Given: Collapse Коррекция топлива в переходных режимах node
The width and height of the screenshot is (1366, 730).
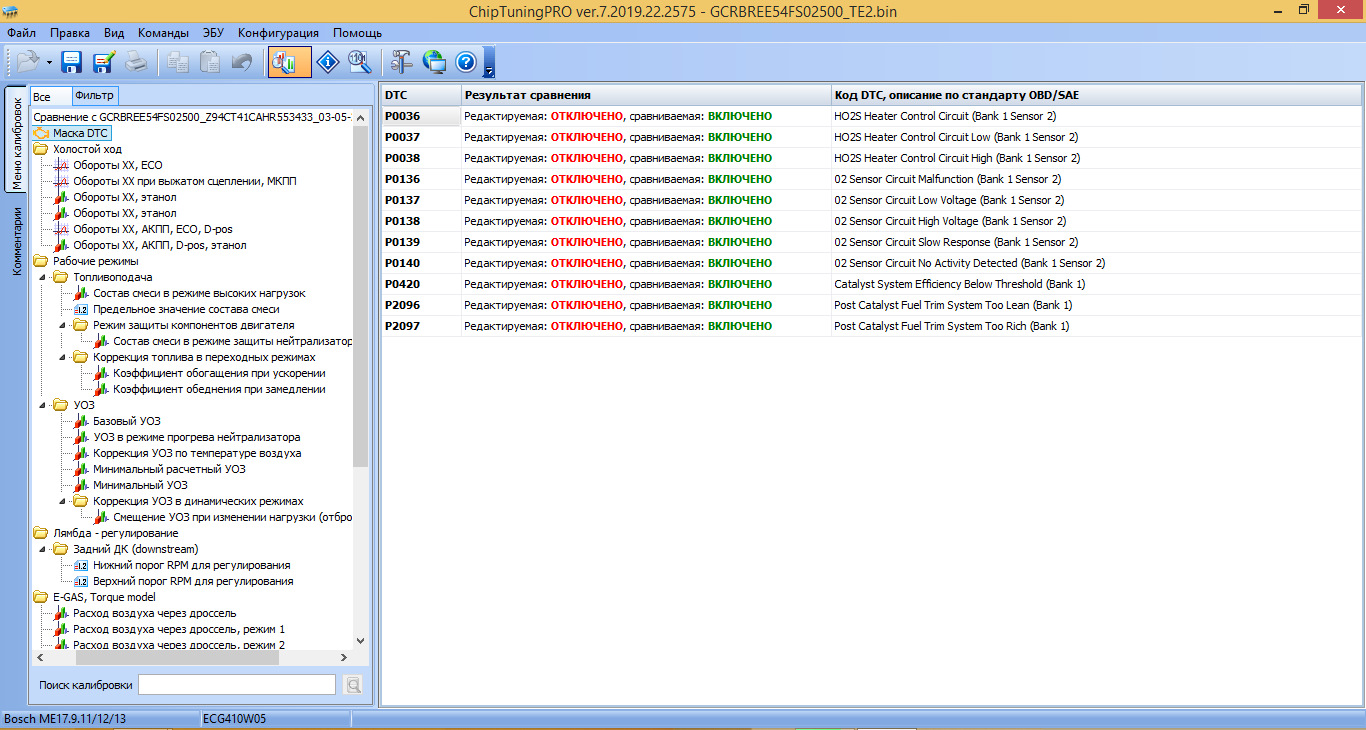Looking at the screenshot, I should 61,357.
